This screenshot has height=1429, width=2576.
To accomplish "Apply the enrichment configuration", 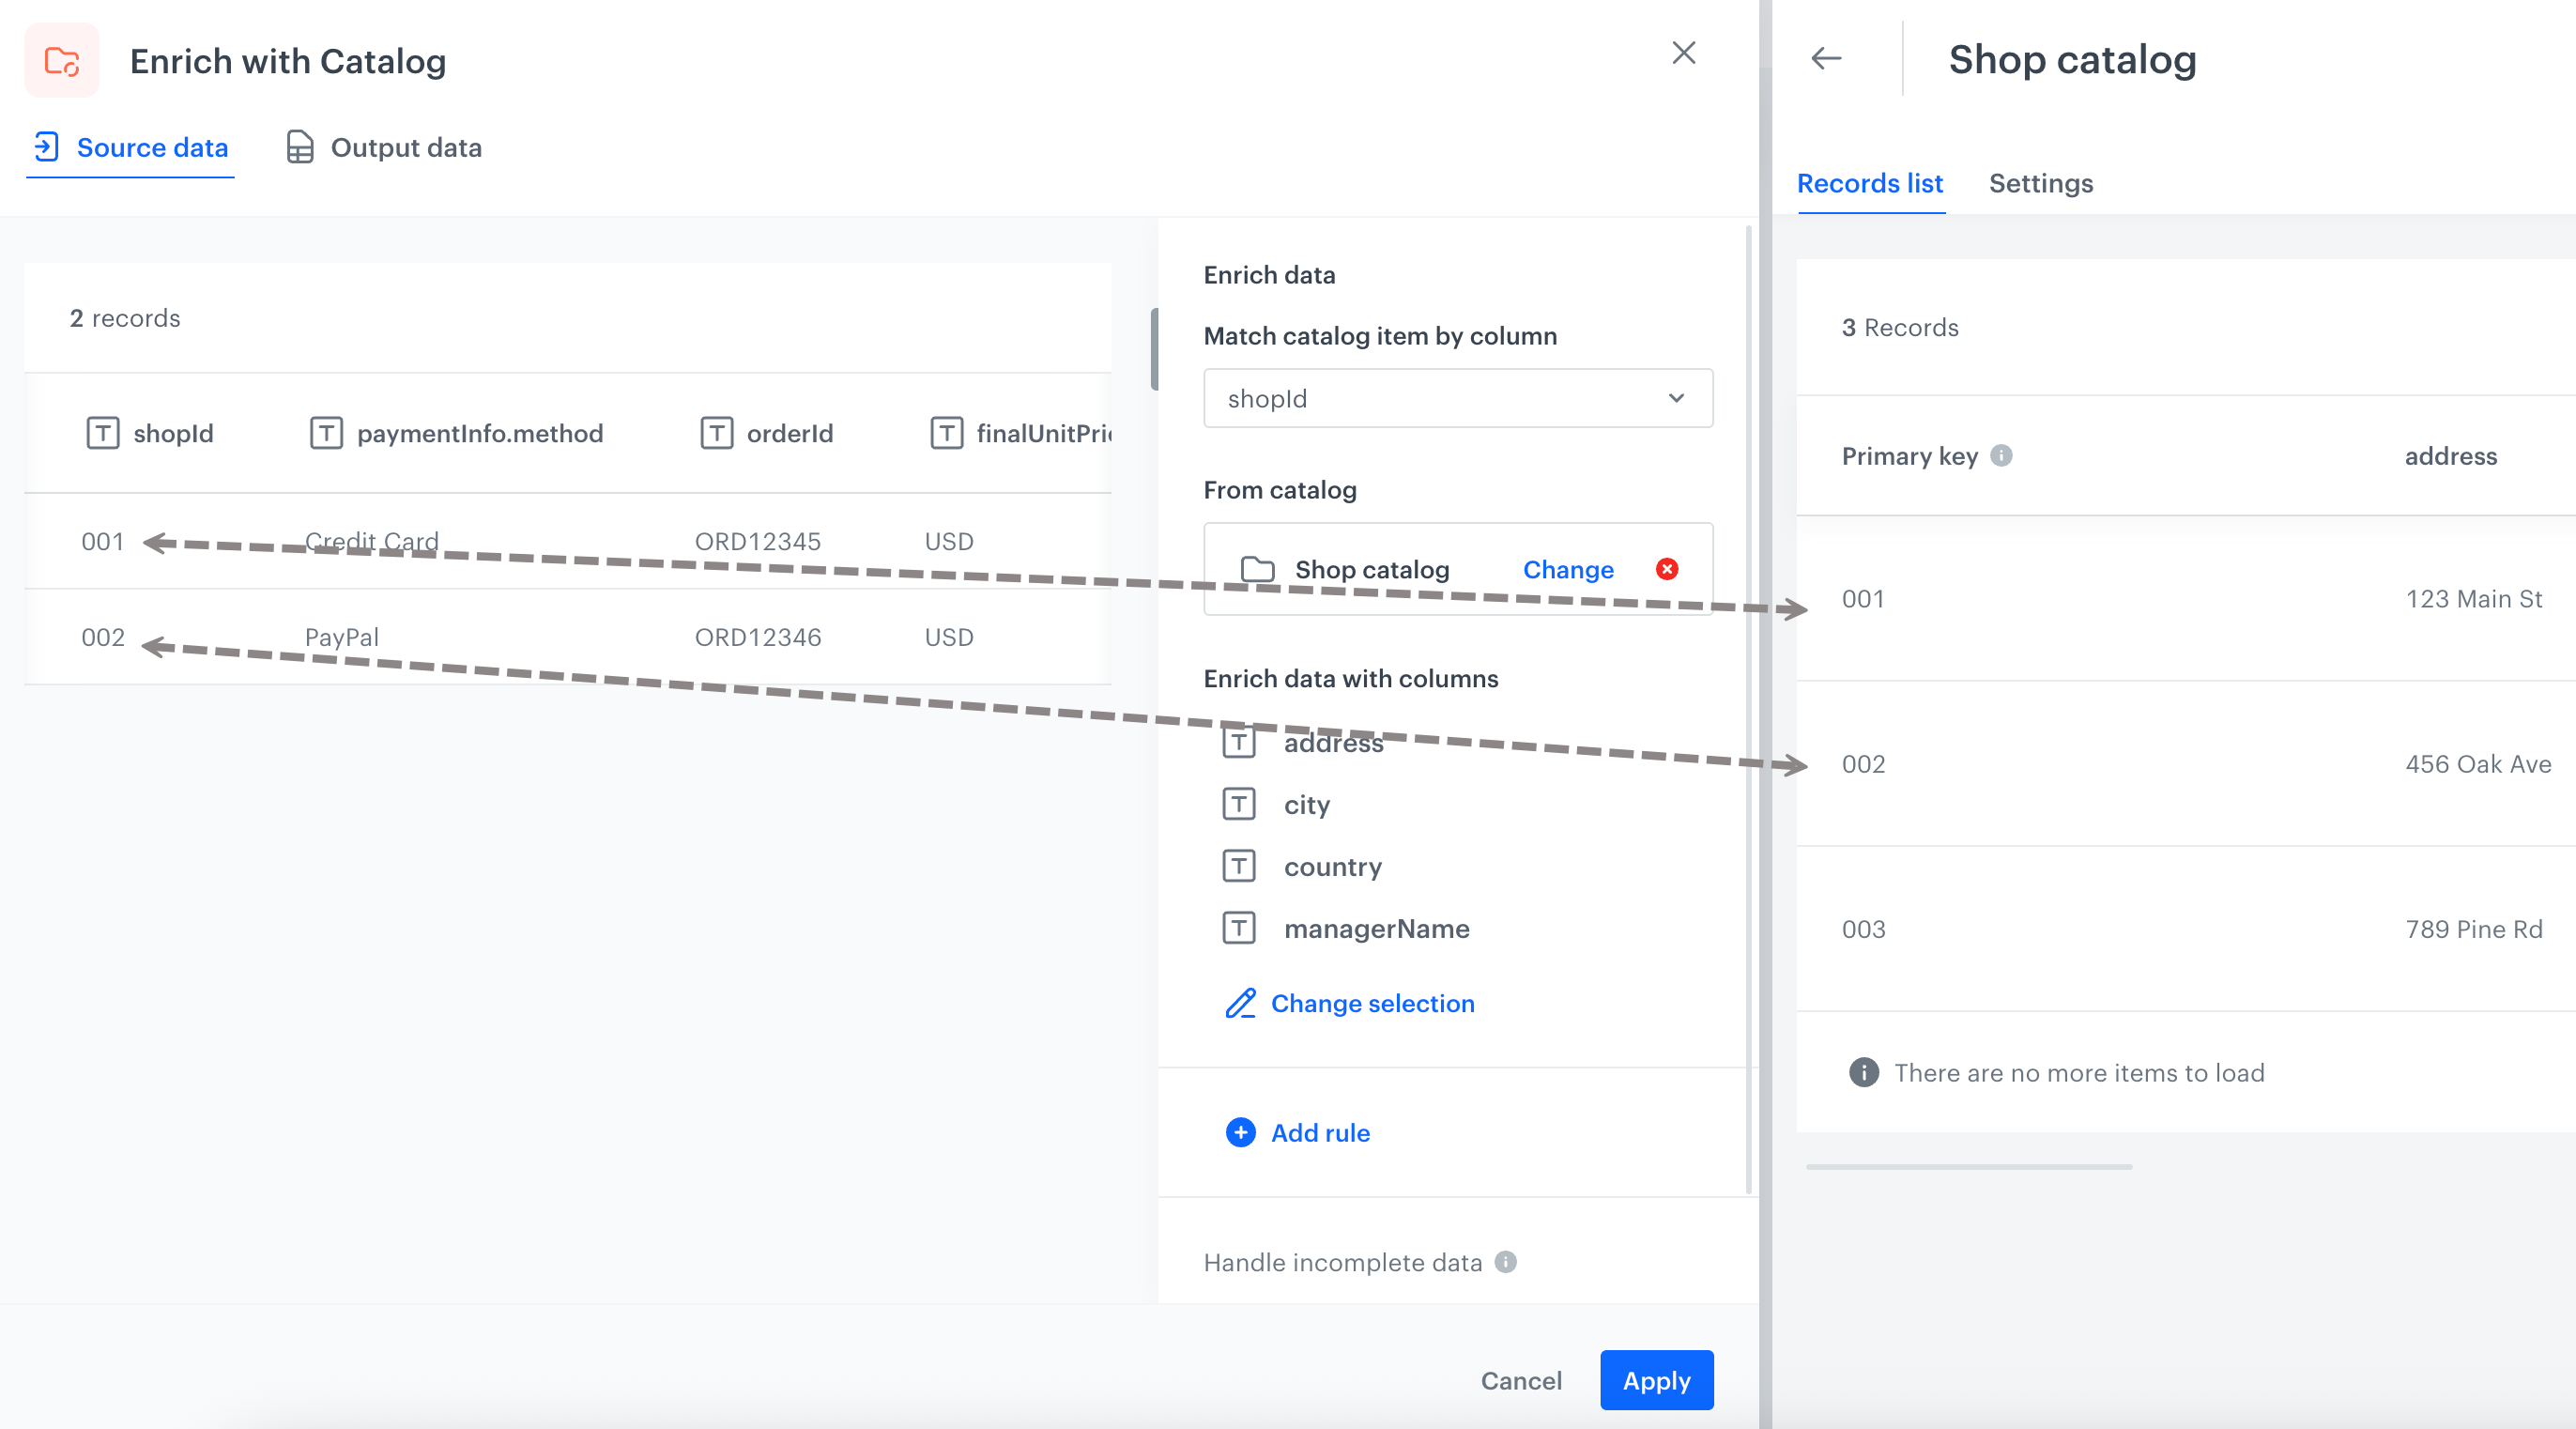I will 1655,1380.
